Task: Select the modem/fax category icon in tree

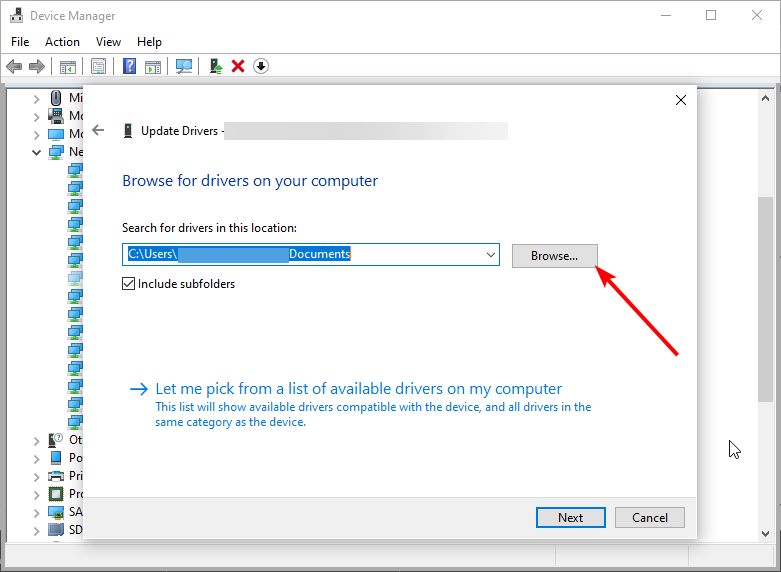Action: [x=56, y=116]
